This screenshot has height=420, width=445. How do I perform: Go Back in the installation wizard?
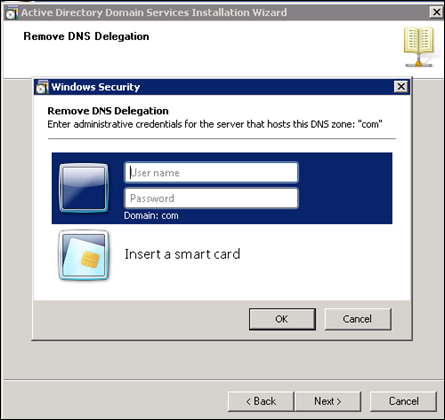pyautogui.click(x=261, y=401)
